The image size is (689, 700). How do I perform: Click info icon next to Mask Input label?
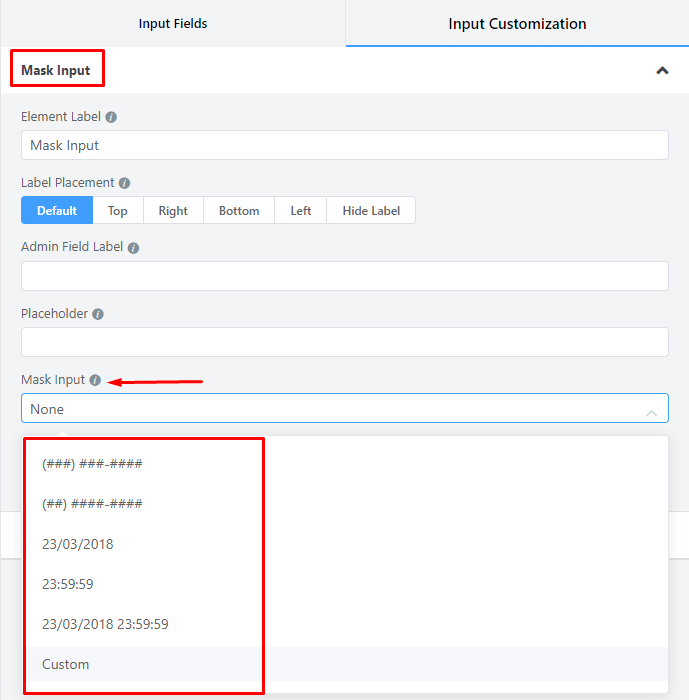click(95, 380)
